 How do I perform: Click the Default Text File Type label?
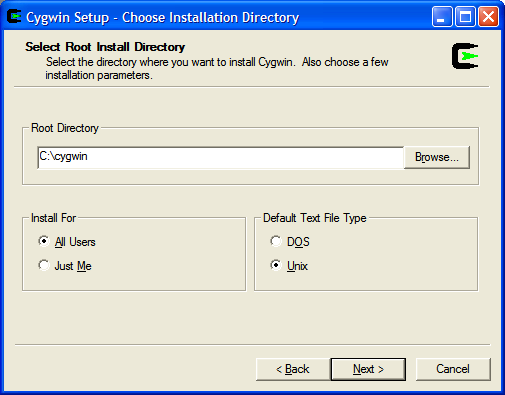315,218
